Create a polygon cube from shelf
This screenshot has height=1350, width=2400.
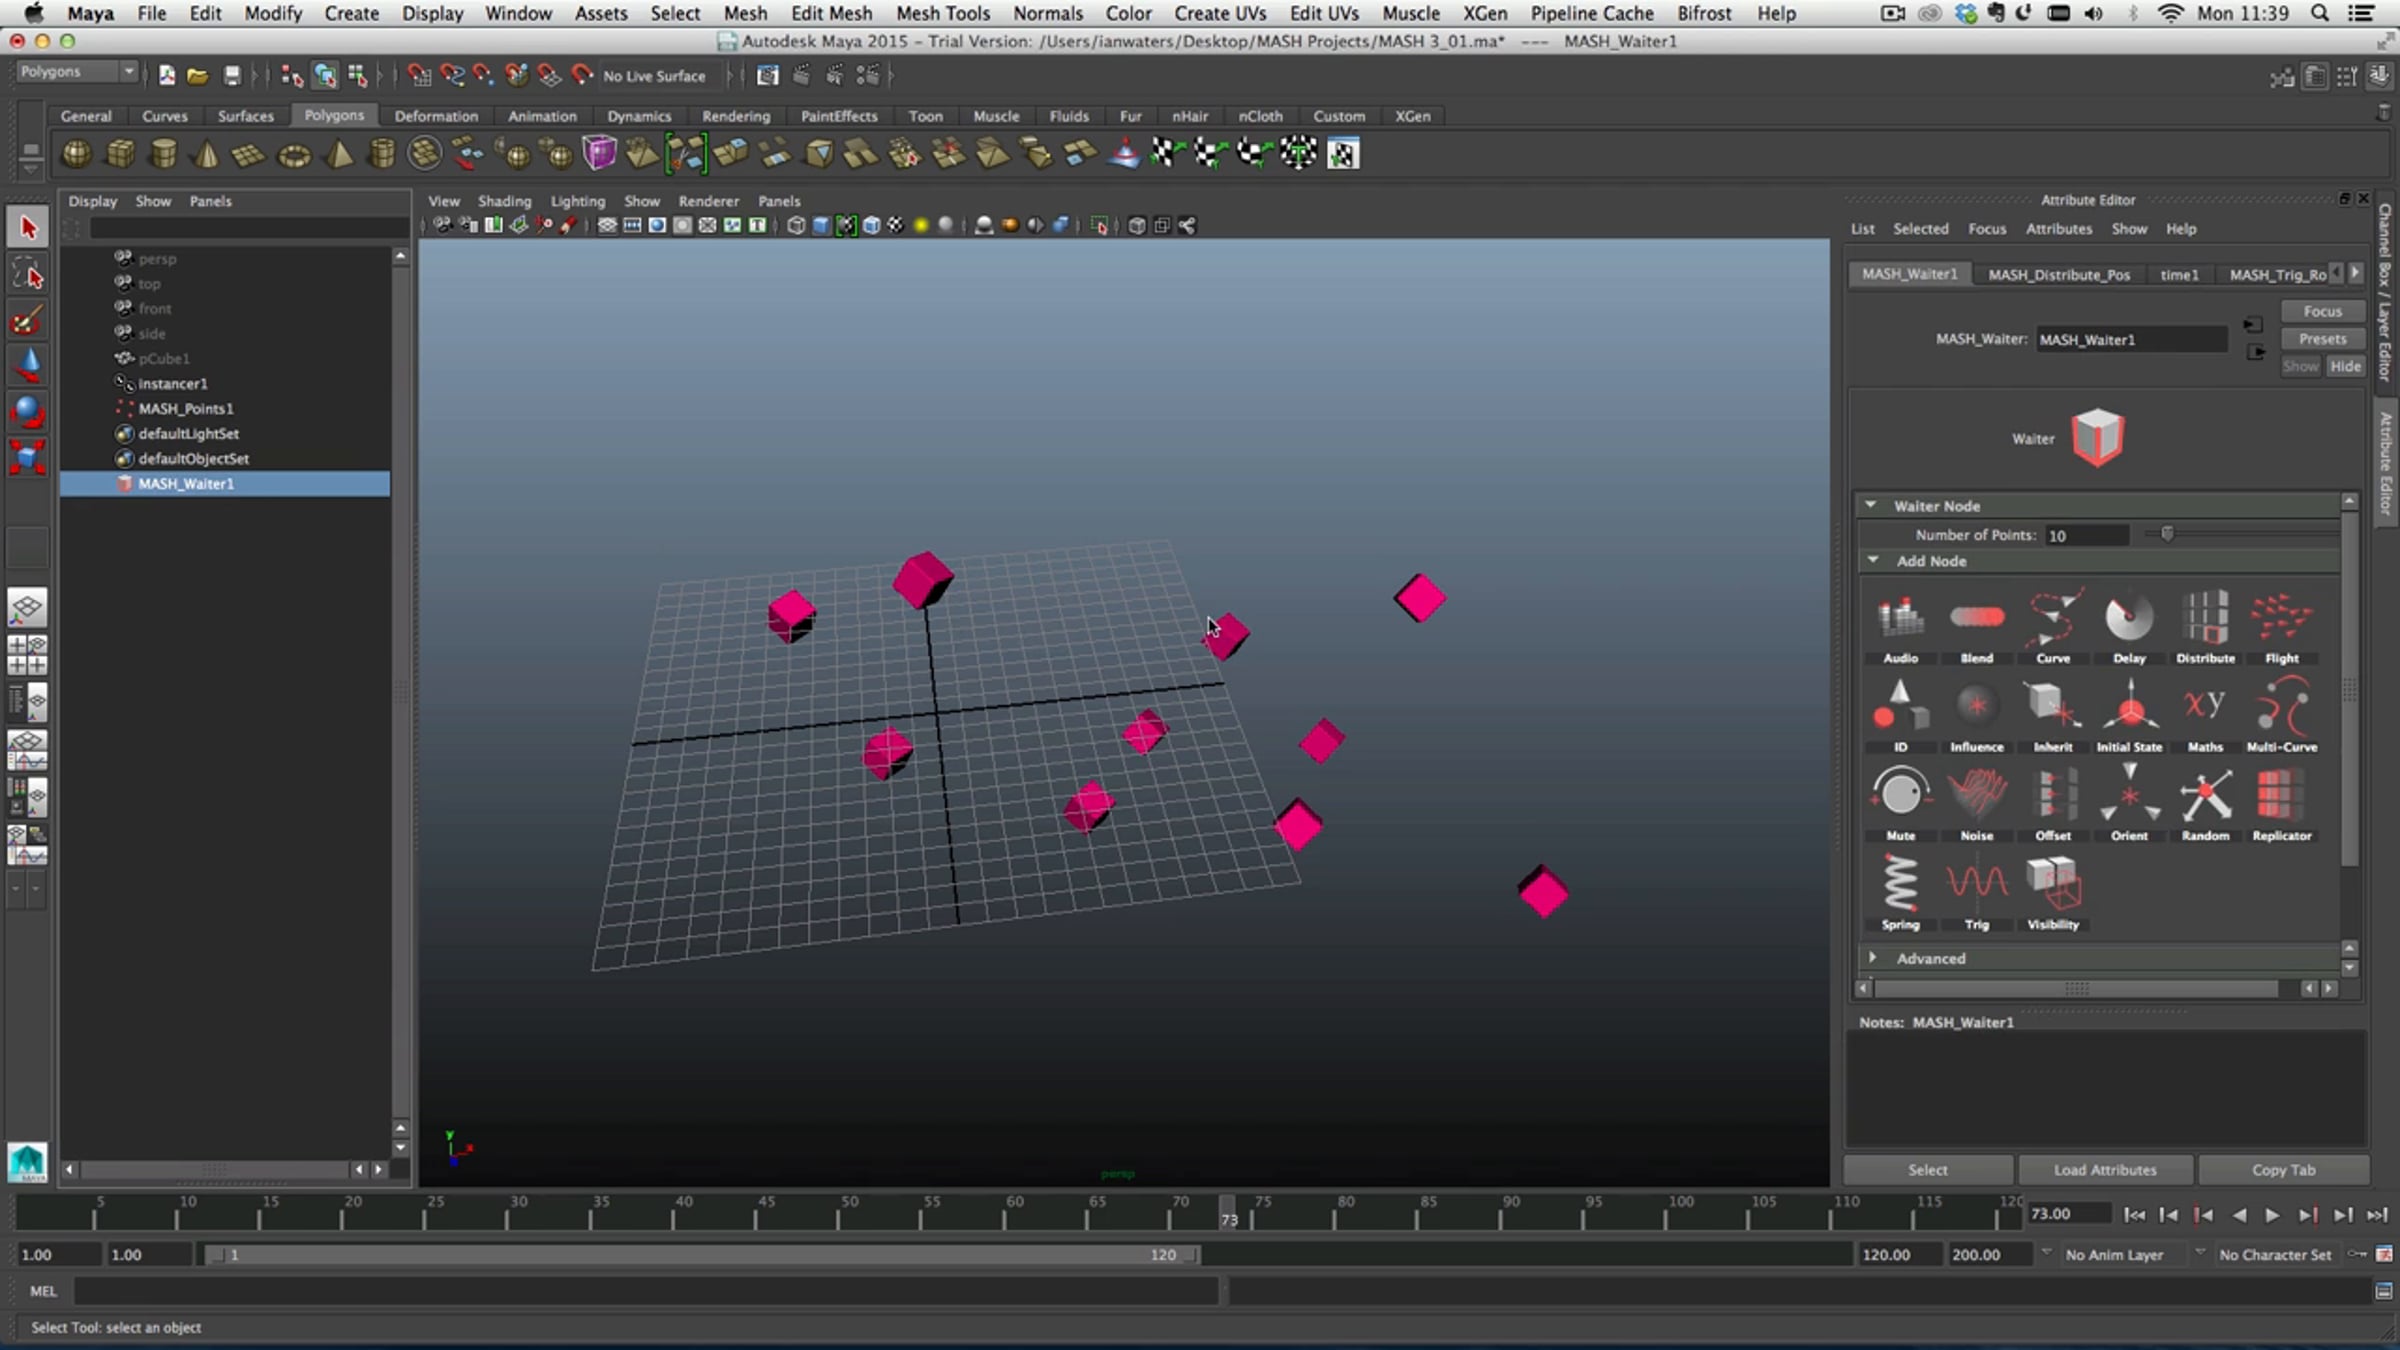[x=120, y=154]
